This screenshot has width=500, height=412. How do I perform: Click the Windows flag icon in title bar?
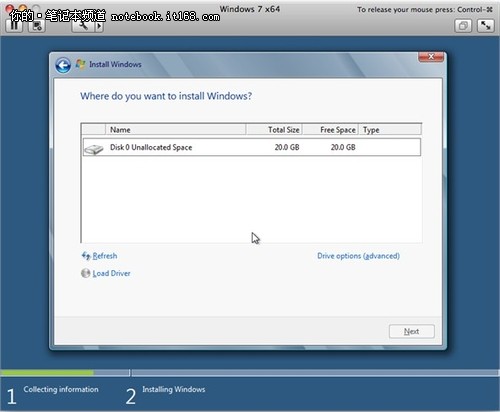(80, 64)
